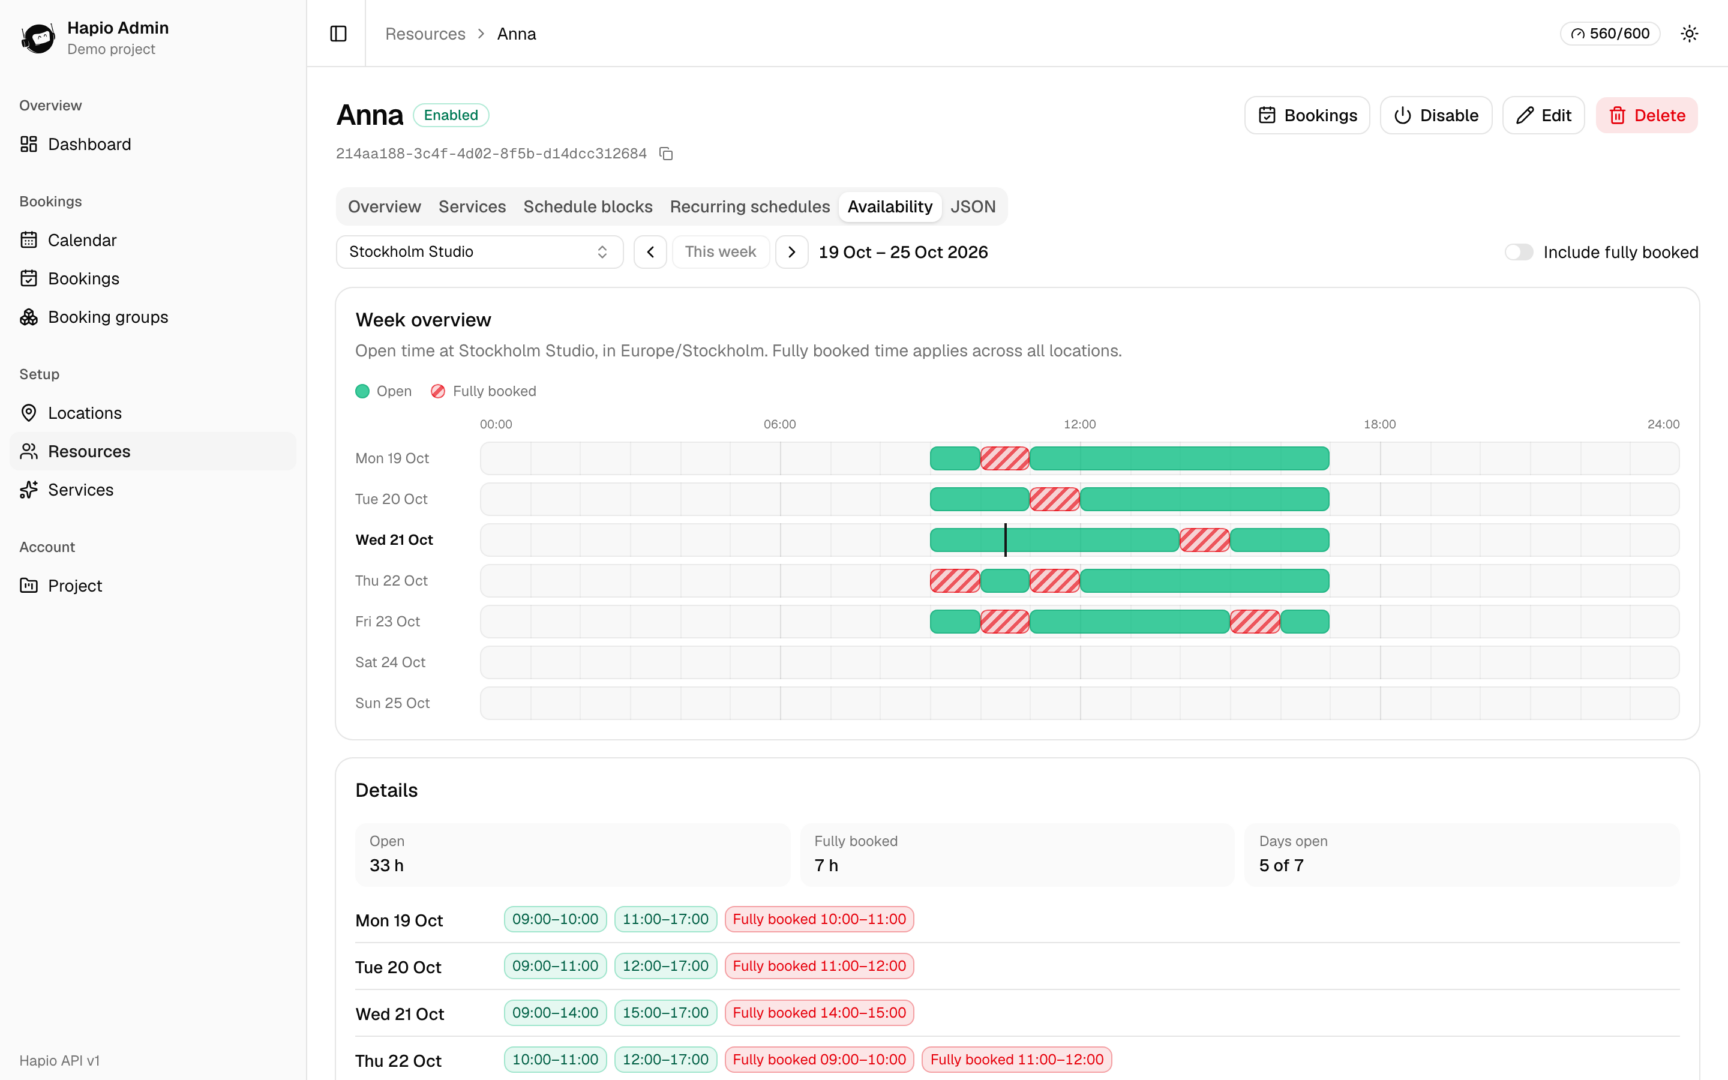1728x1080 pixels.
Task: Edit the Anna resource
Action: 1543,115
